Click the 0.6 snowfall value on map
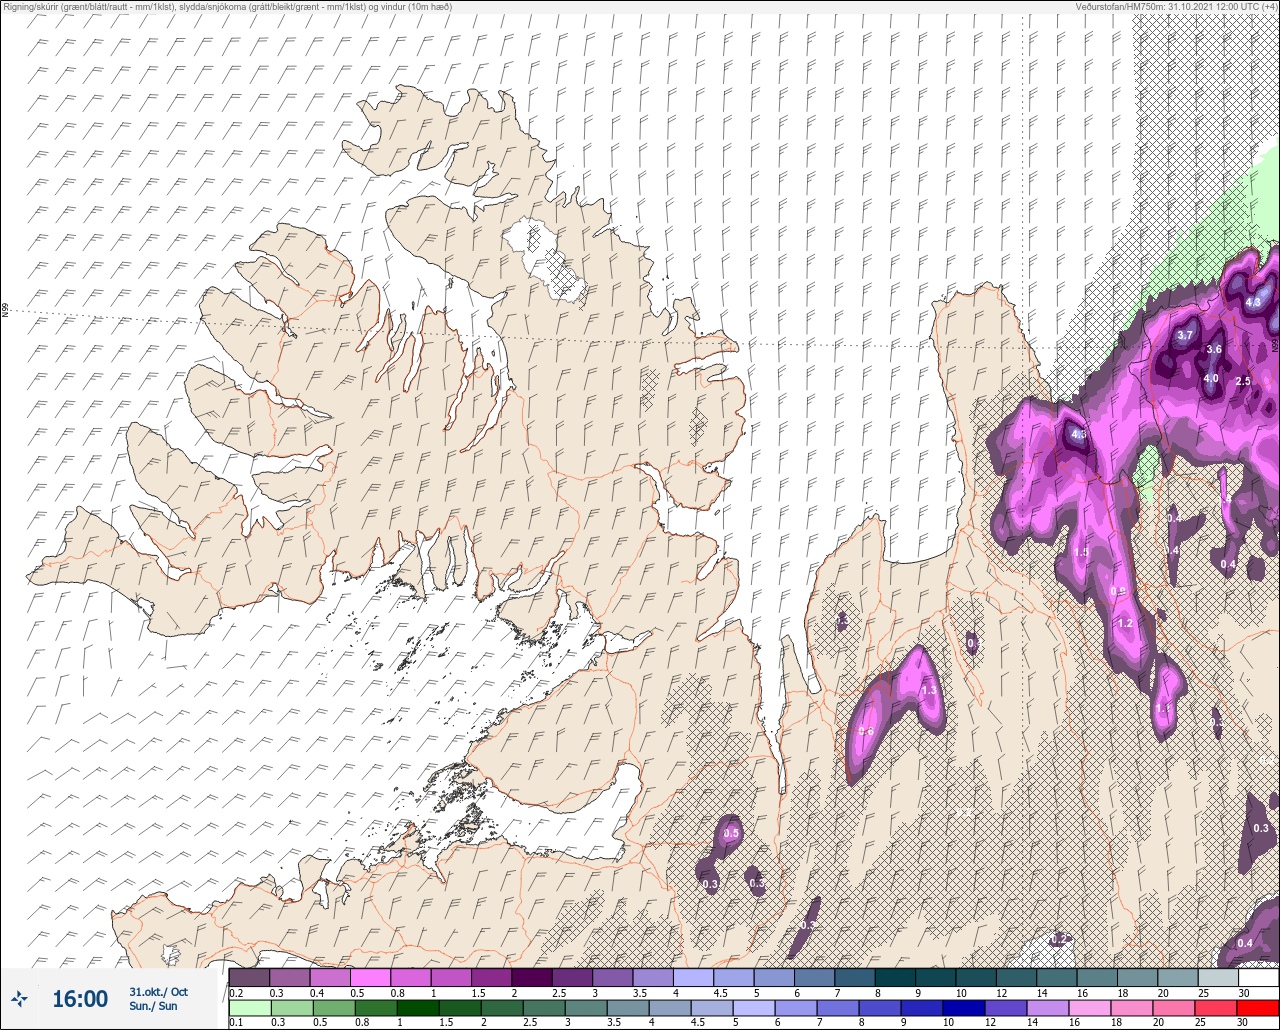The image size is (1280, 1030). coord(866,731)
